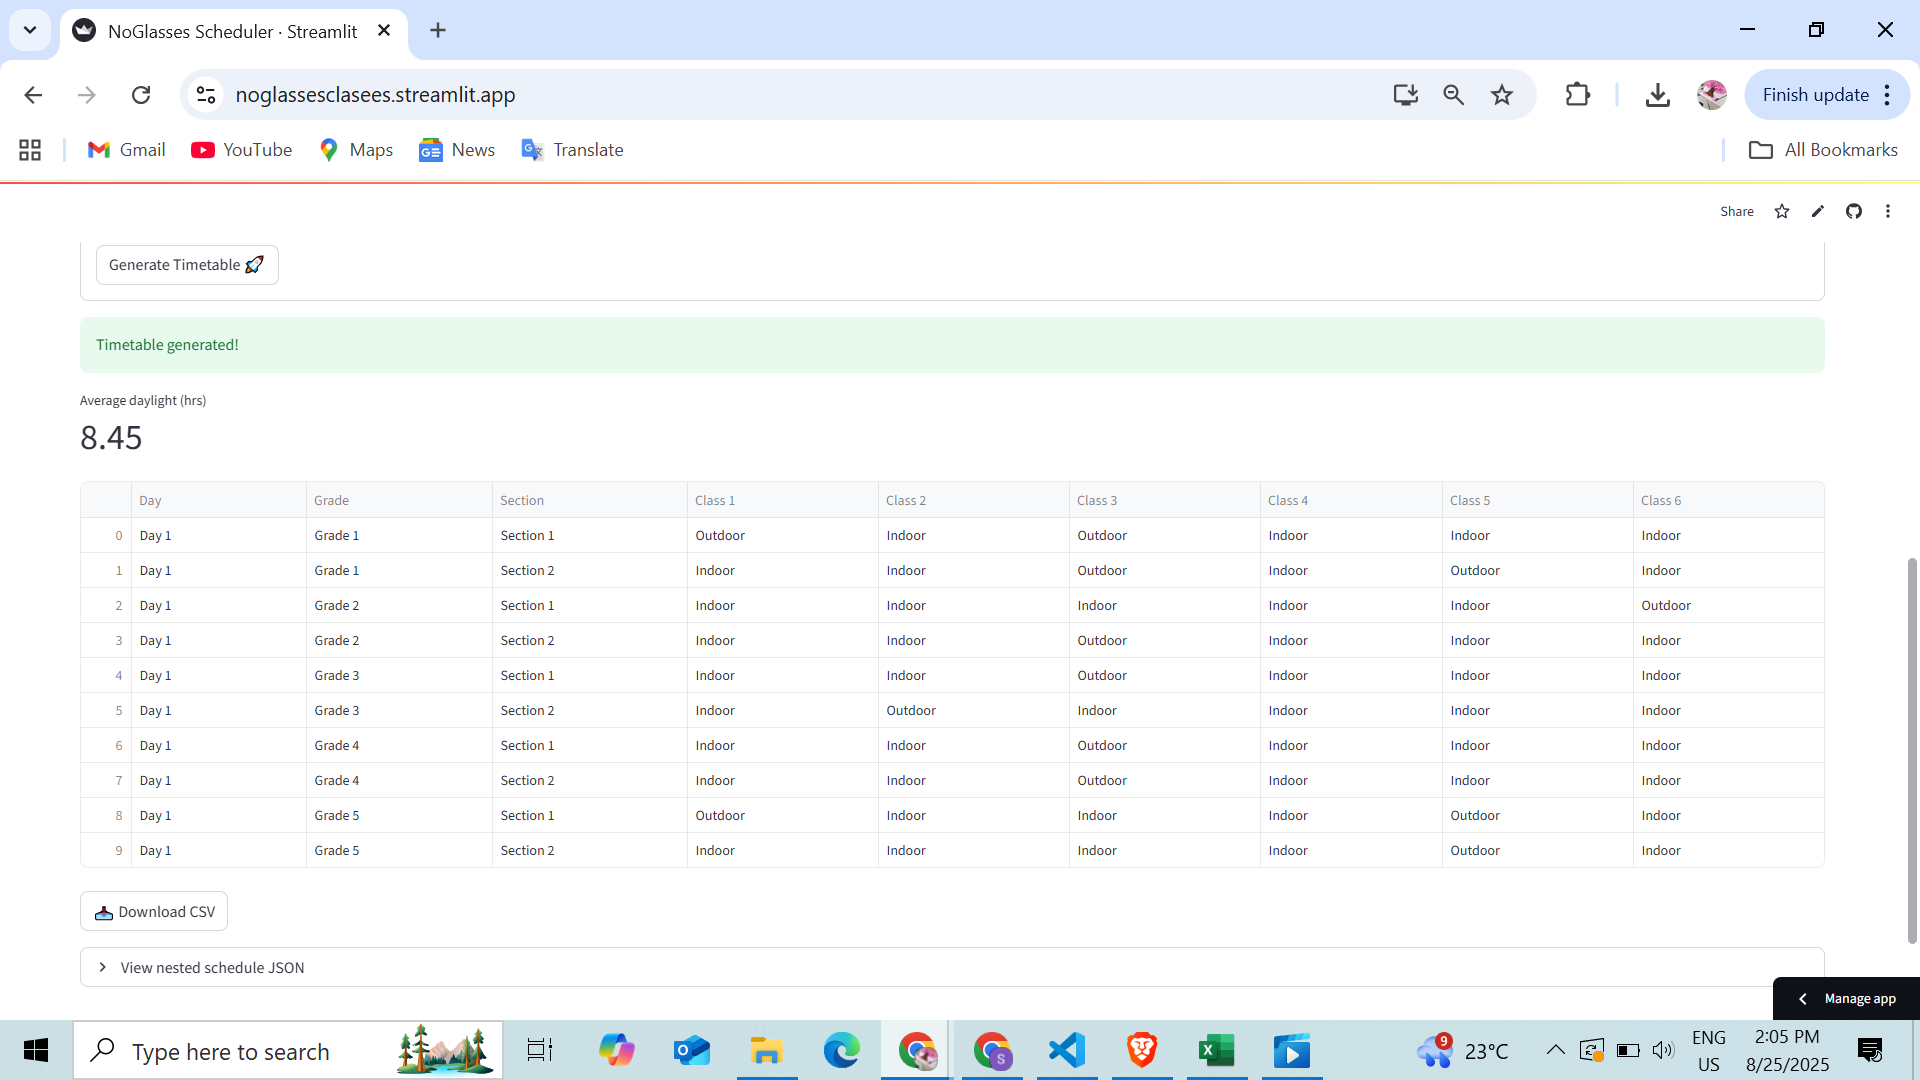
Task: Click the edit pencil icon near Share
Action: point(1817,211)
